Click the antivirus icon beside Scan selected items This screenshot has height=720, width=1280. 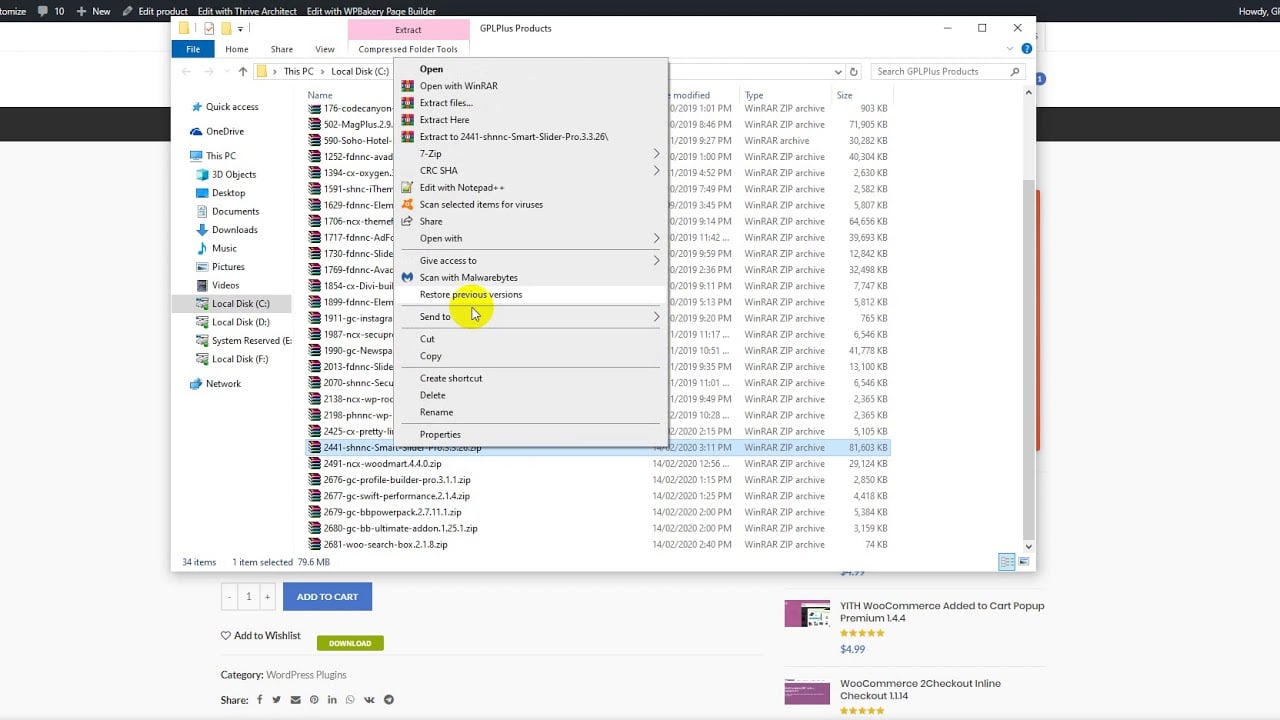407,204
